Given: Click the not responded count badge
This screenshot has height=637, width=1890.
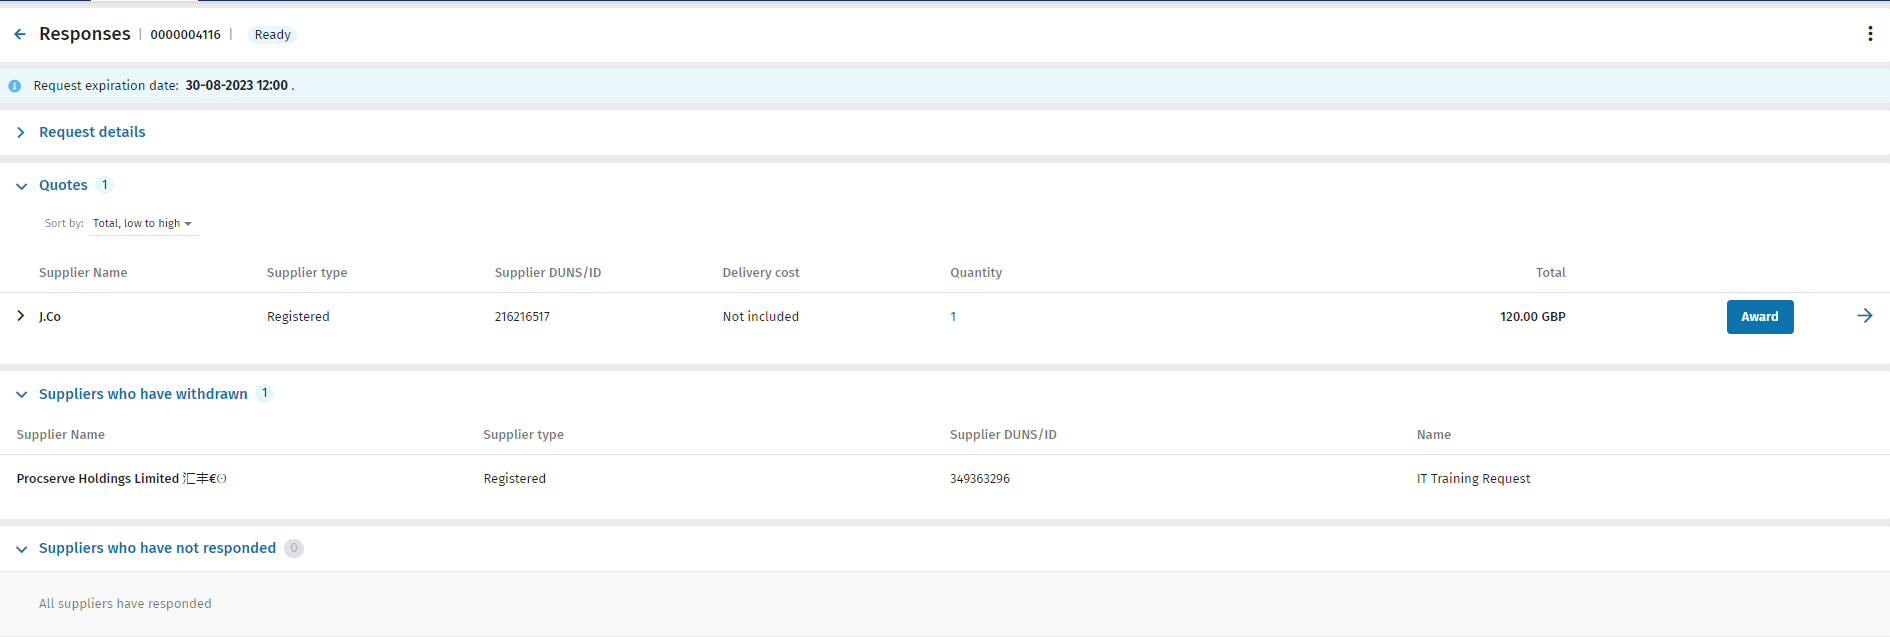Looking at the screenshot, I should (294, 548).
